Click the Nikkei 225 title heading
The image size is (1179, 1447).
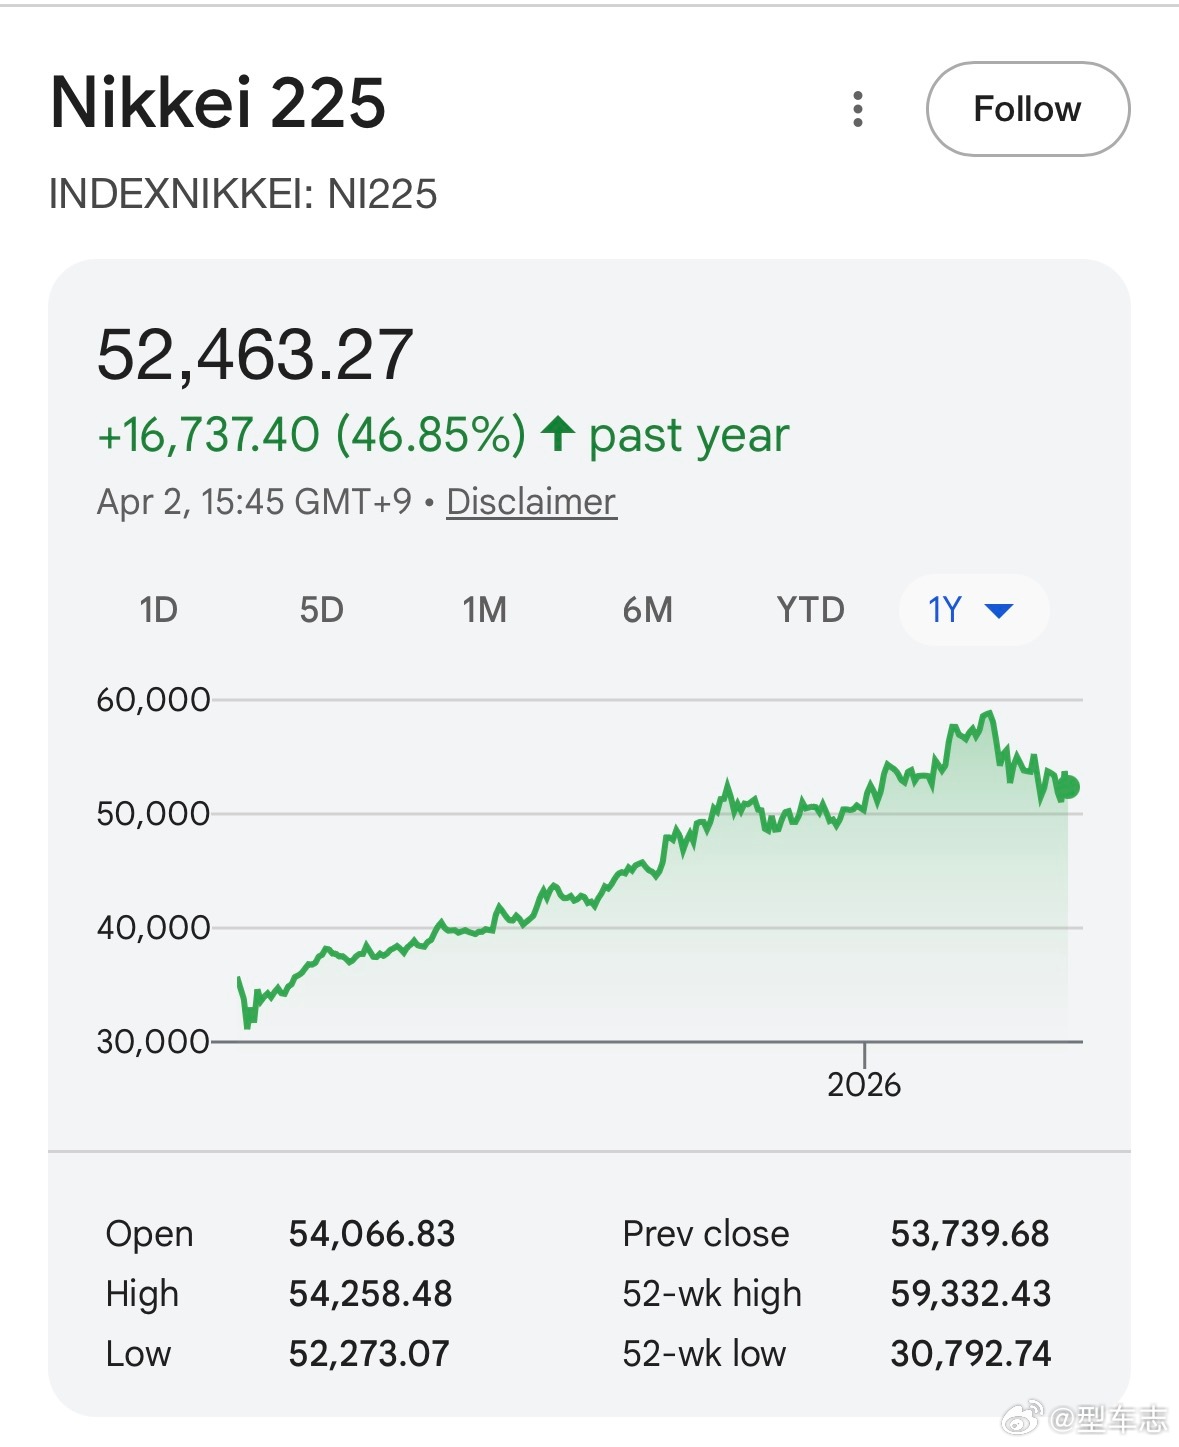[218, 103]
